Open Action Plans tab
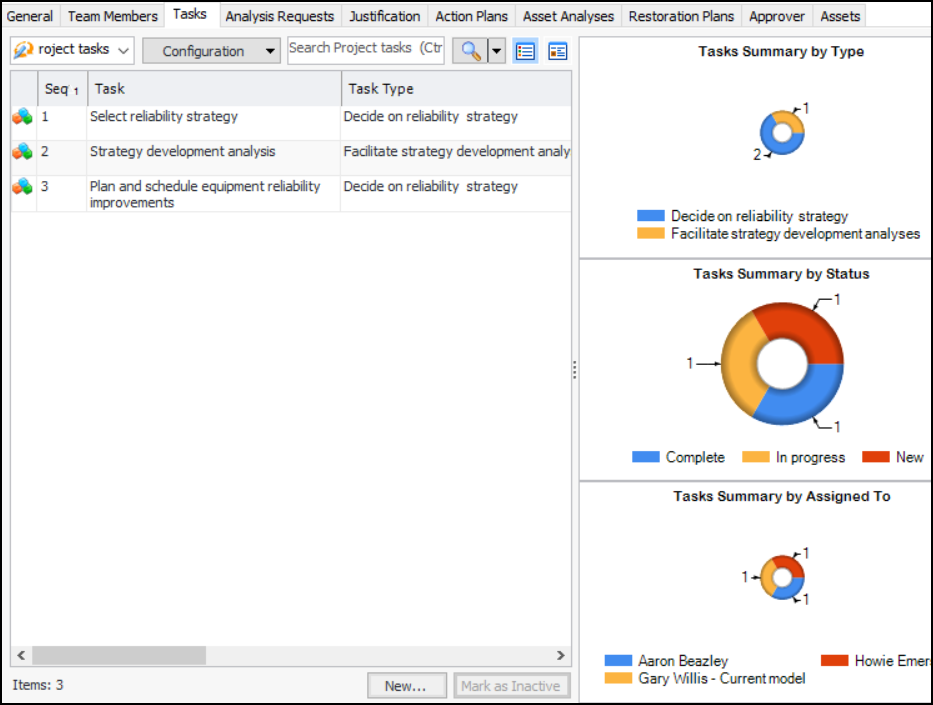This screenshot has width=933, height=705. pos(471,16)
